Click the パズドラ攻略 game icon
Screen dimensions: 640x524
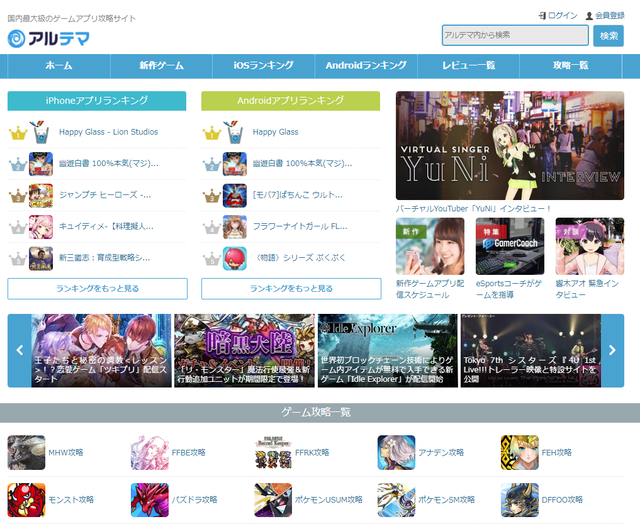point(149,500)
